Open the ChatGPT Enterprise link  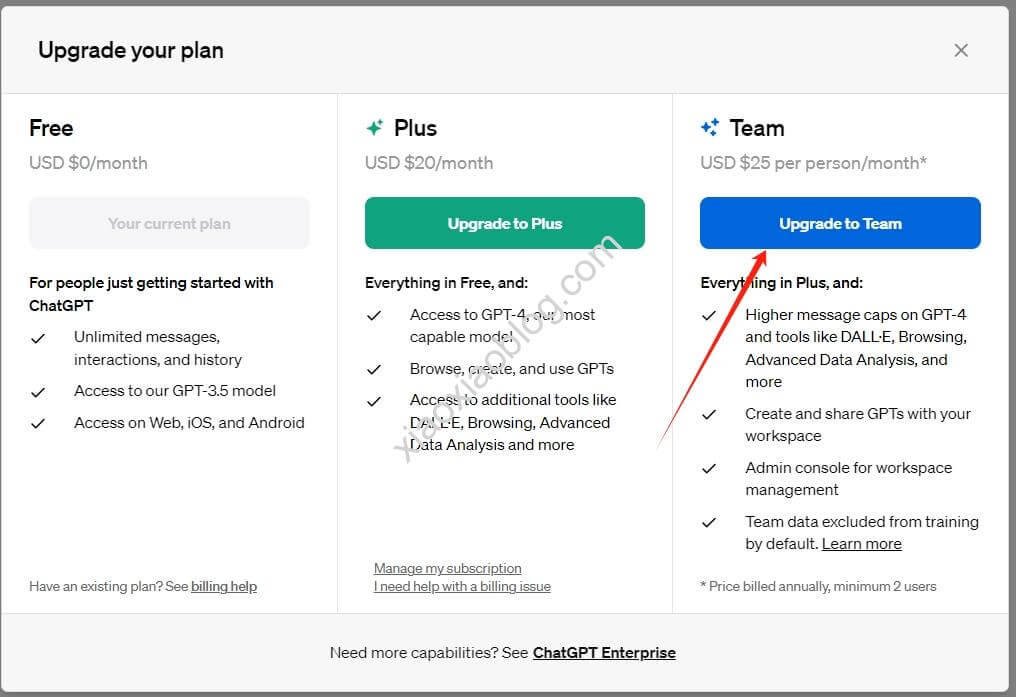pos(604,653)
